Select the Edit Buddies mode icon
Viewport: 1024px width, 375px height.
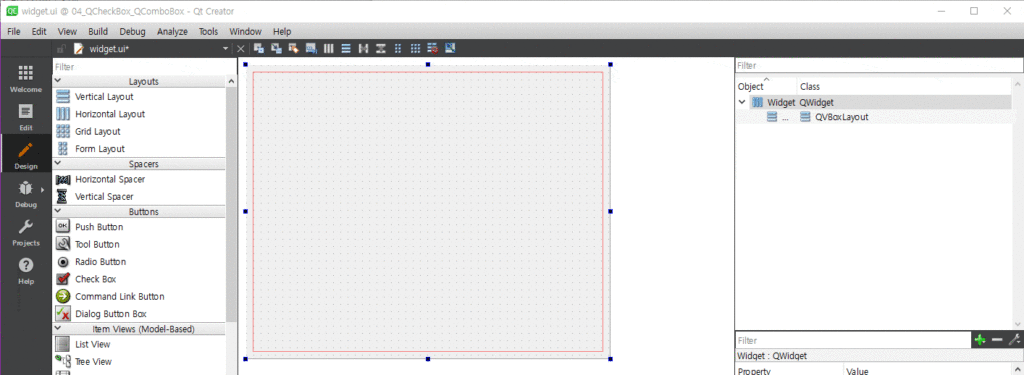click(294, 48)
